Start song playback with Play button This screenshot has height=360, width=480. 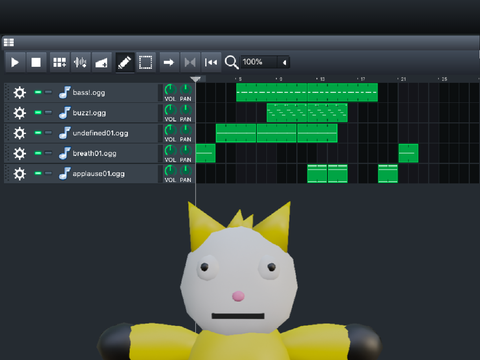coord(15,62)
